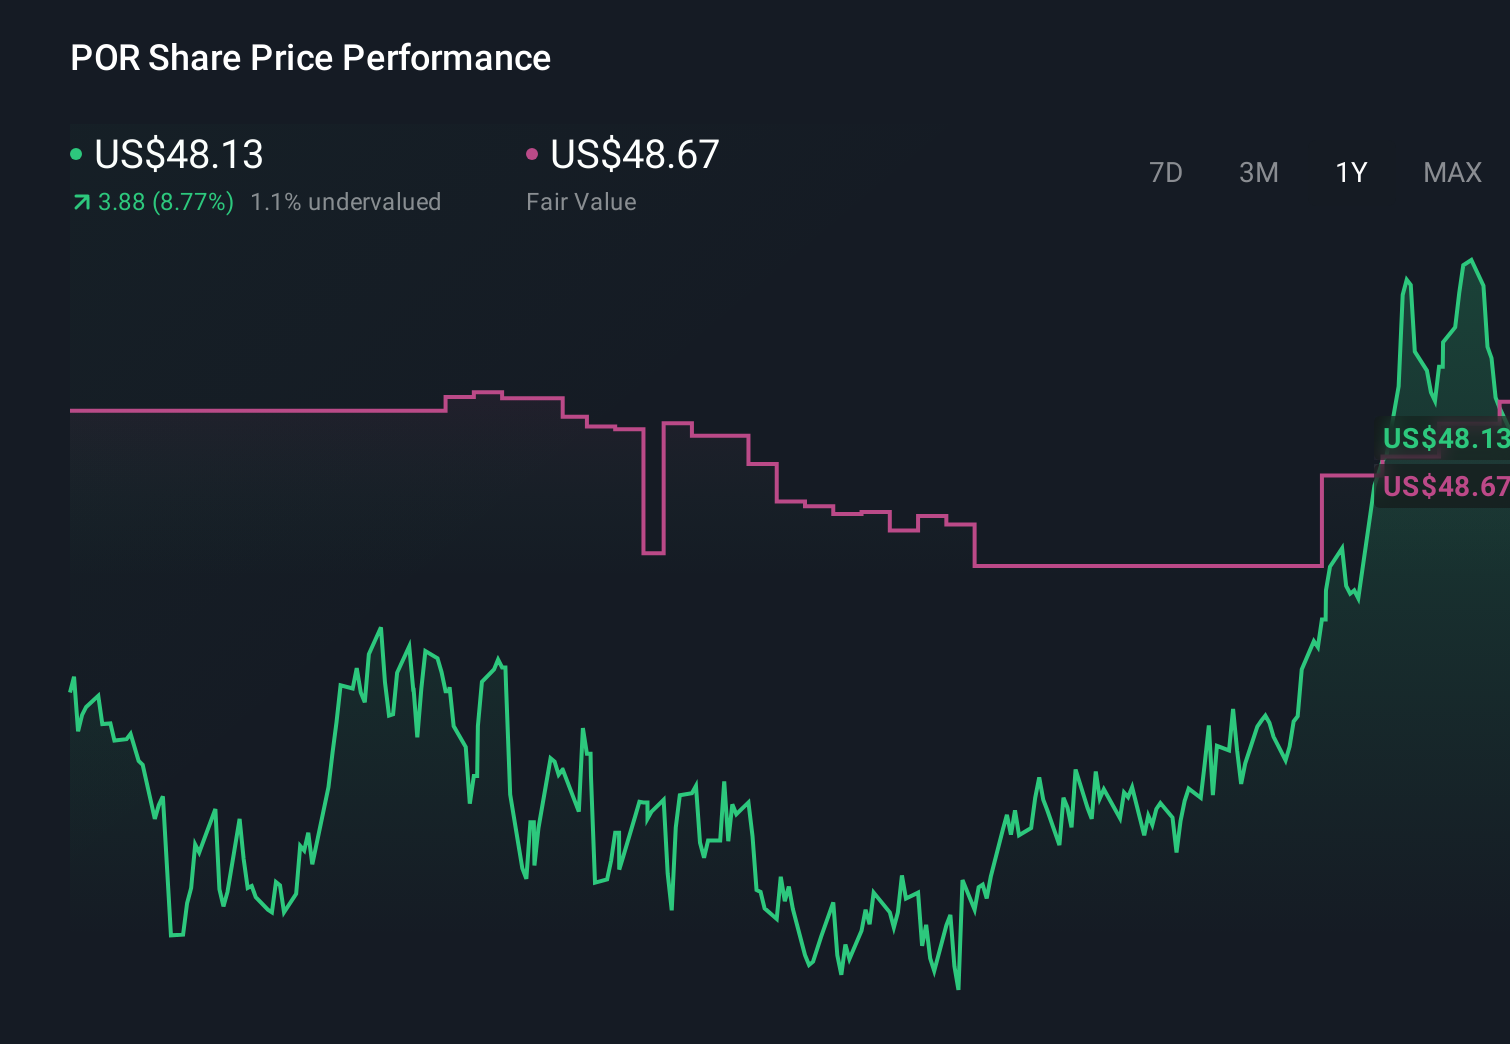Viewport: 1510px width, 1044px height.
Task: Click the POR Share Price Performance title
Action: pyautogui.click(x=310, y=58)
